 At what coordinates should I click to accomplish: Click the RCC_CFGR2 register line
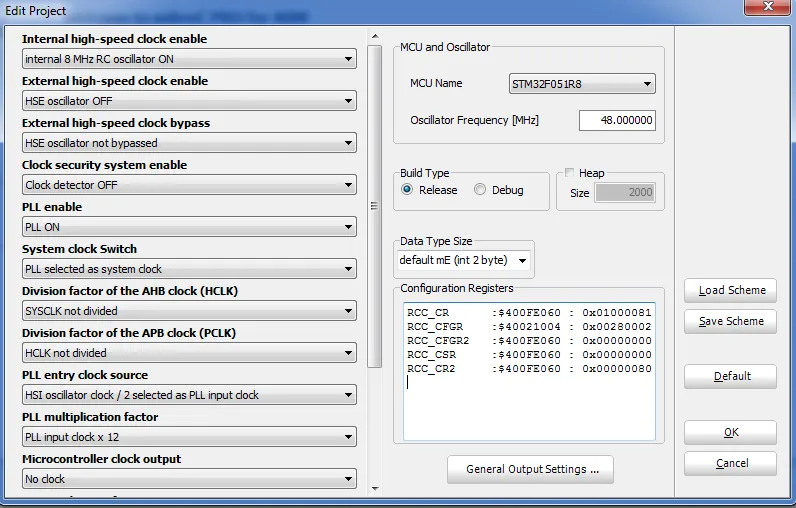click(529, 341)
